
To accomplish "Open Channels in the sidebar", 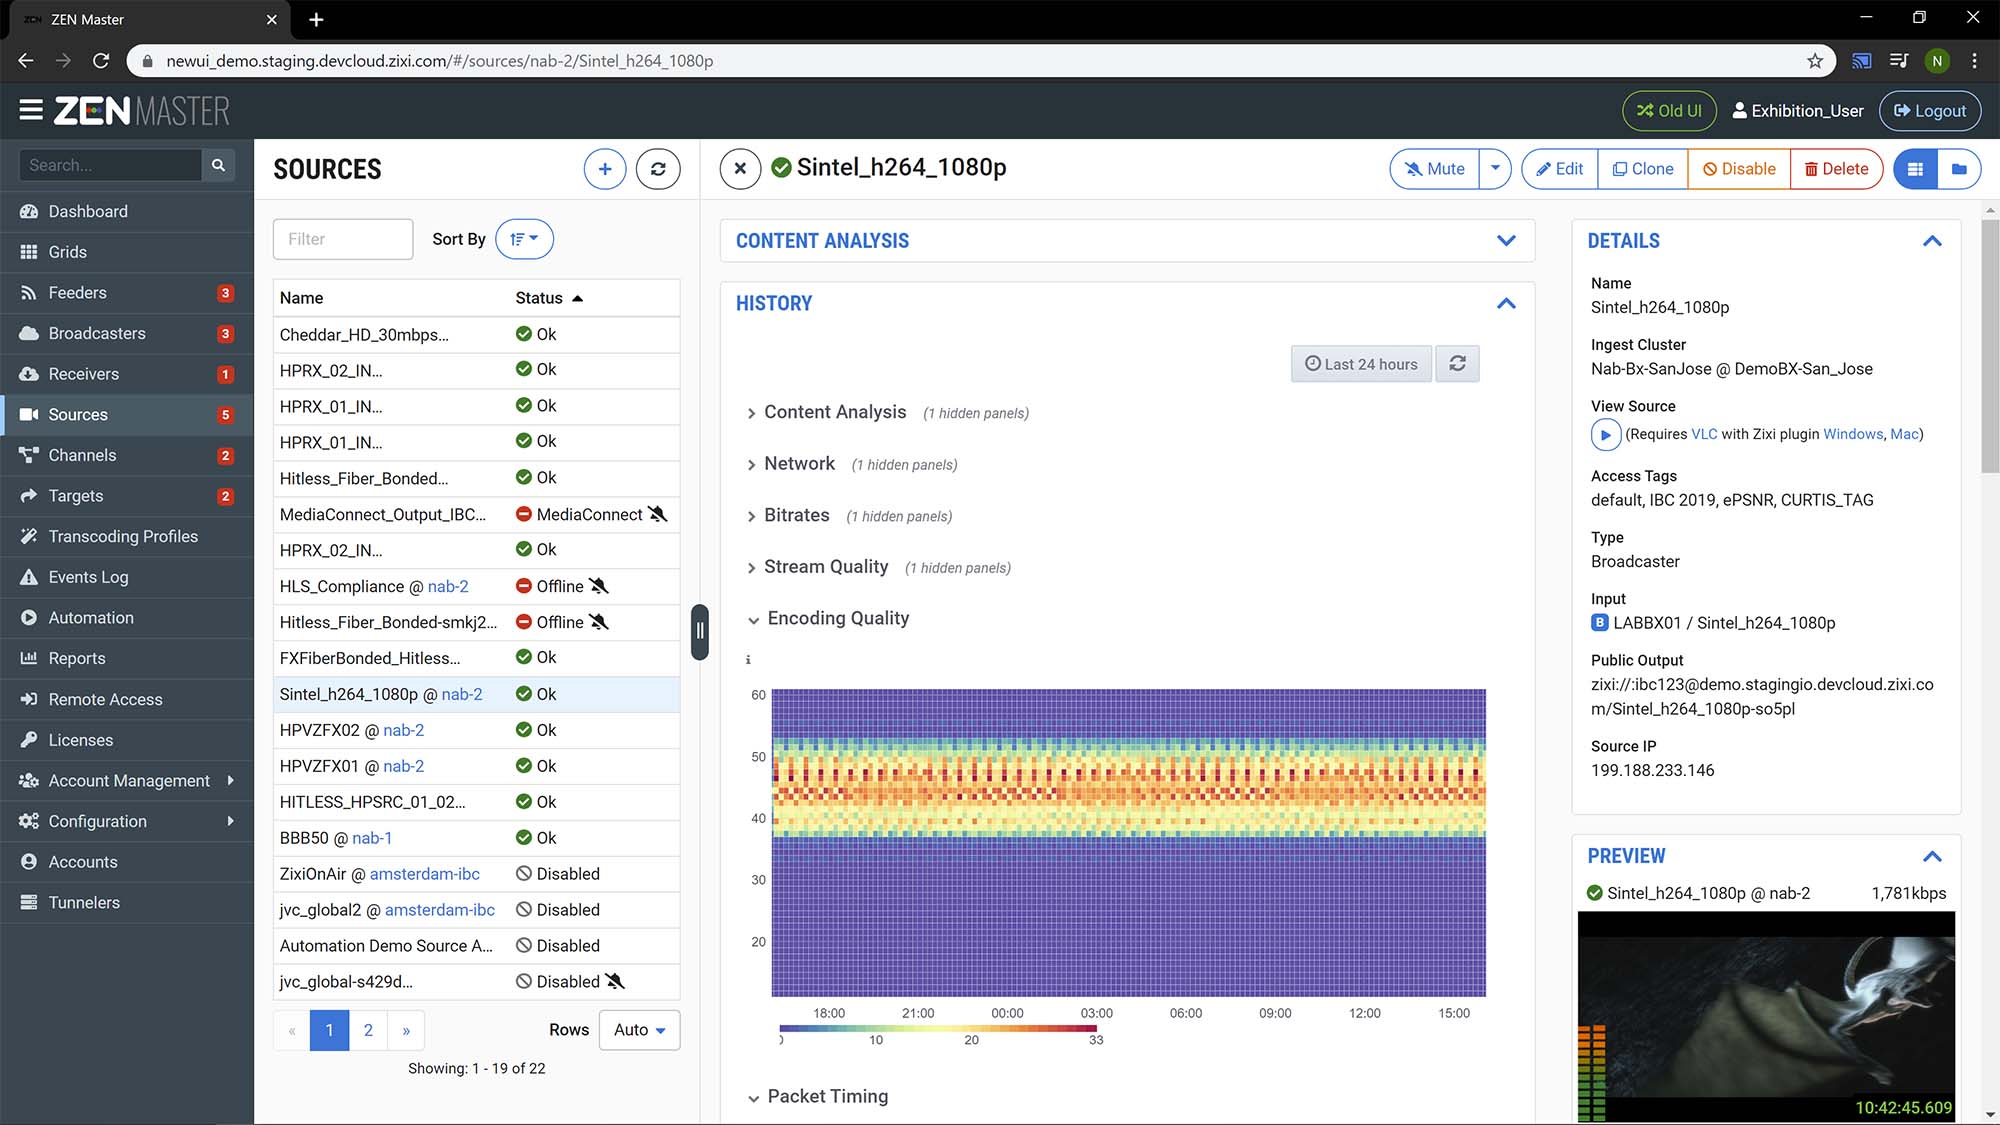I will coord(82,455).
